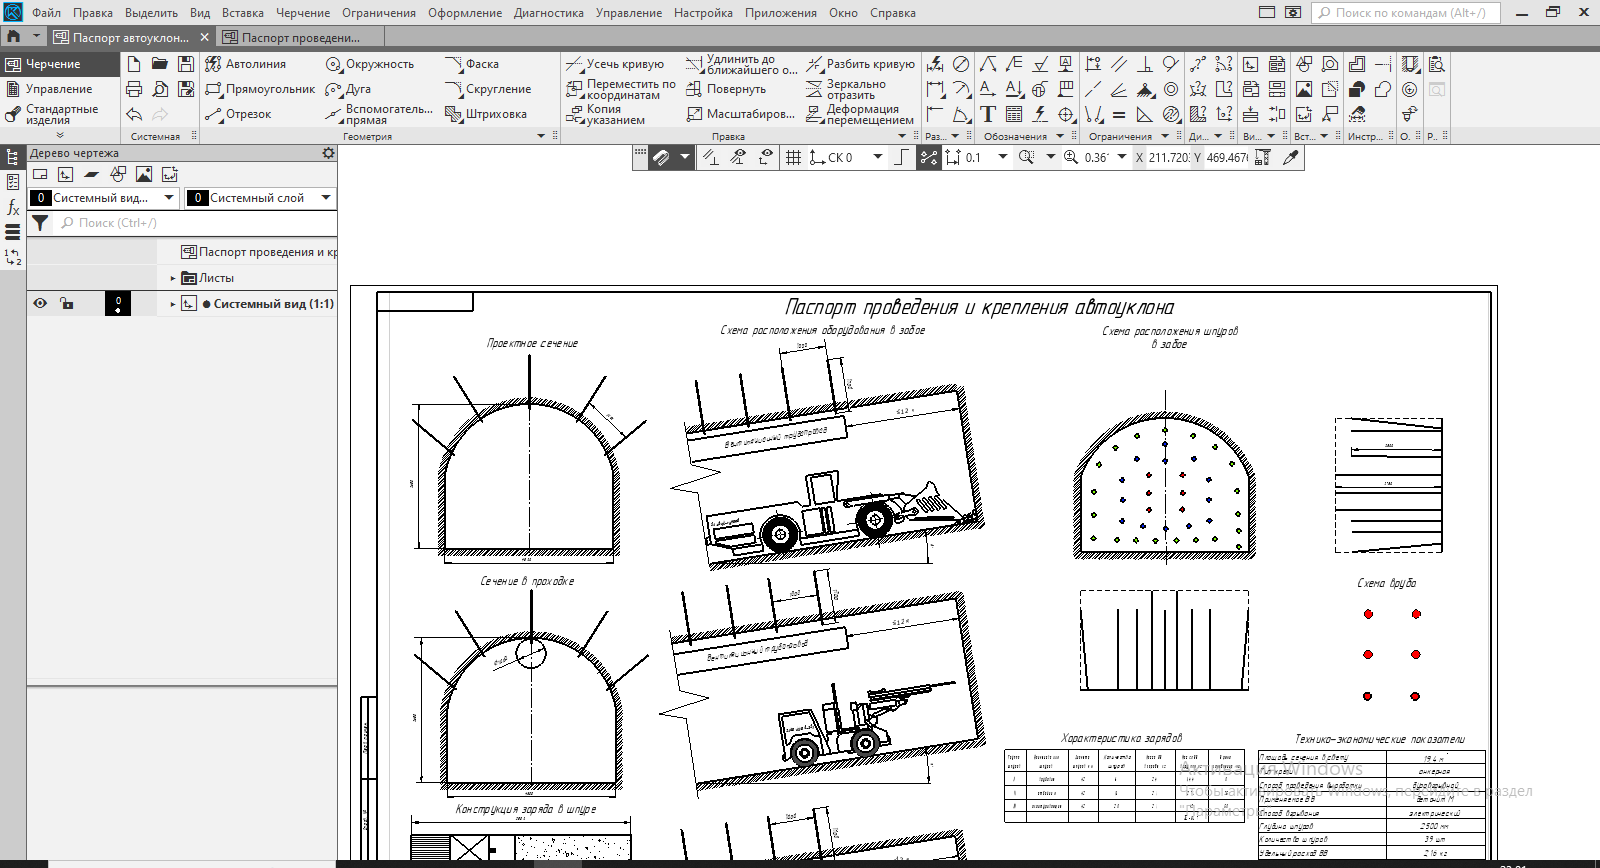Expand the Листы tree node
Screen dimensions: 1600x868
173,278
